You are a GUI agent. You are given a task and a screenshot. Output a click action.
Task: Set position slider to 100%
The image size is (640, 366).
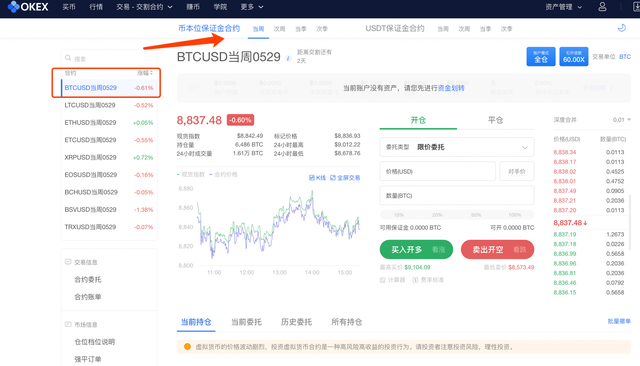tap(514, 215)
